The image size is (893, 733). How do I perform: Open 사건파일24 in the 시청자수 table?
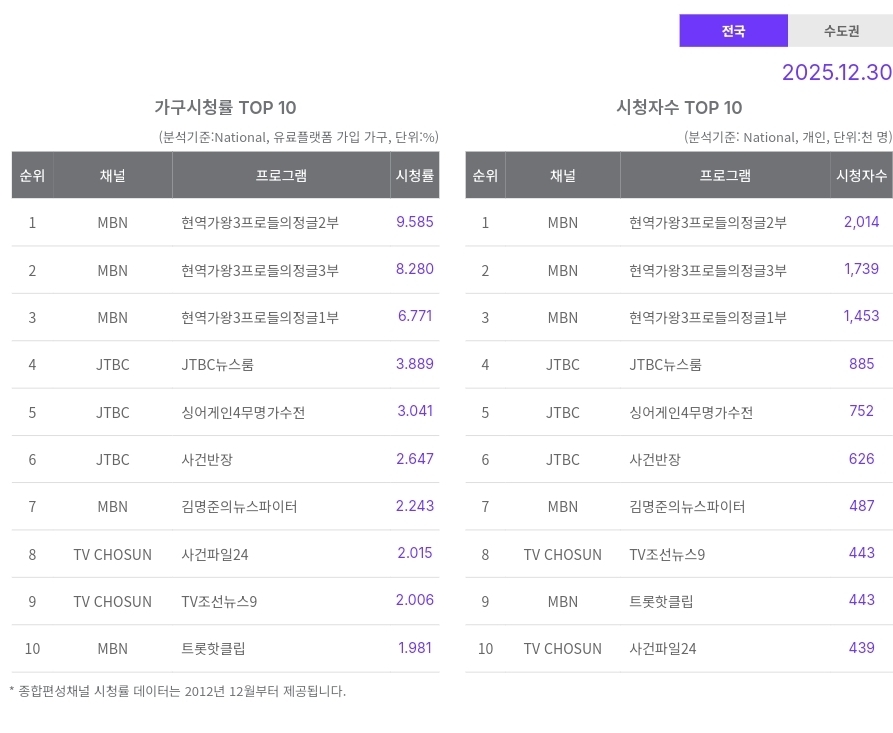pyautogui.click(x=663, y=649)
